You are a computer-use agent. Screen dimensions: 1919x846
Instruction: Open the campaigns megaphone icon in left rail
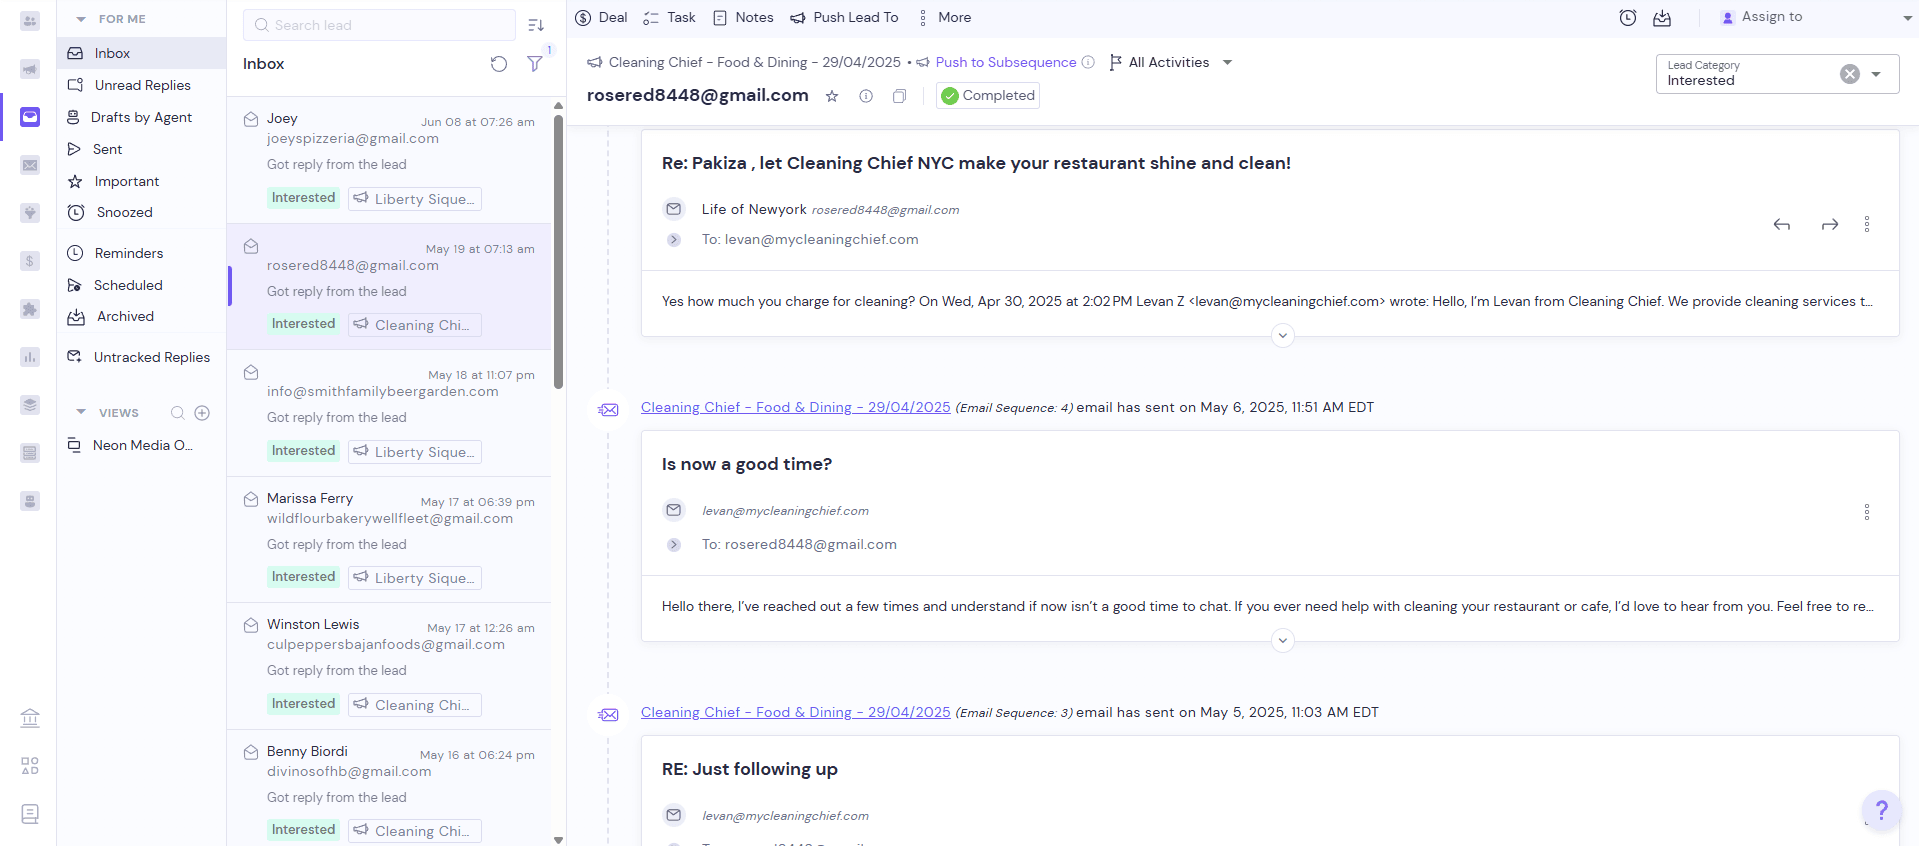(30, 69)
